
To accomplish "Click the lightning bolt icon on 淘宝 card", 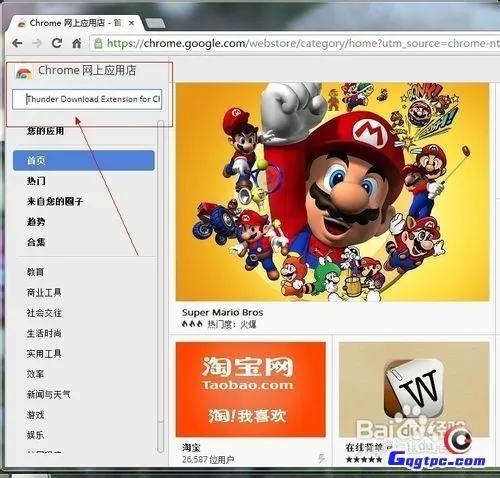I will click(321, 459).
